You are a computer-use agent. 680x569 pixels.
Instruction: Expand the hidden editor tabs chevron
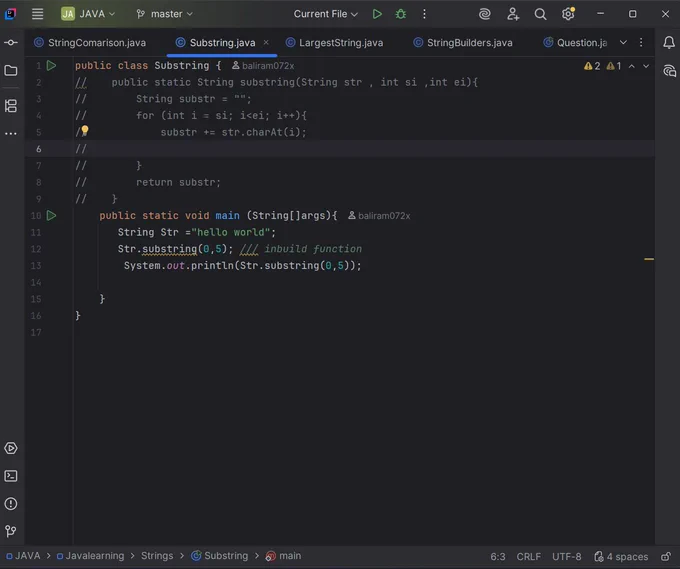(623, 43)
